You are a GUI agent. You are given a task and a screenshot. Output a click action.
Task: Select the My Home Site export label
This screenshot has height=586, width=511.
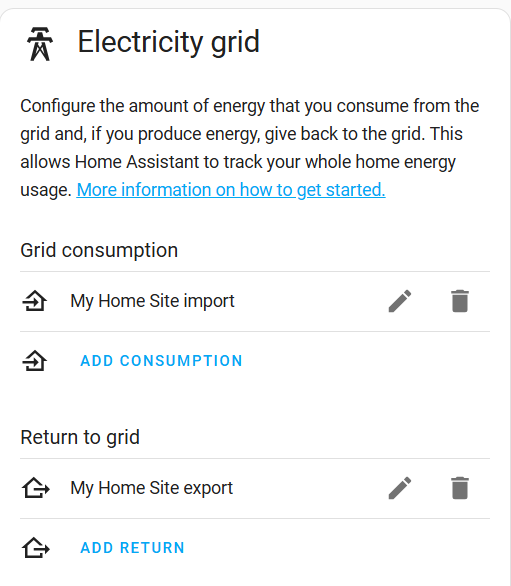152,488
